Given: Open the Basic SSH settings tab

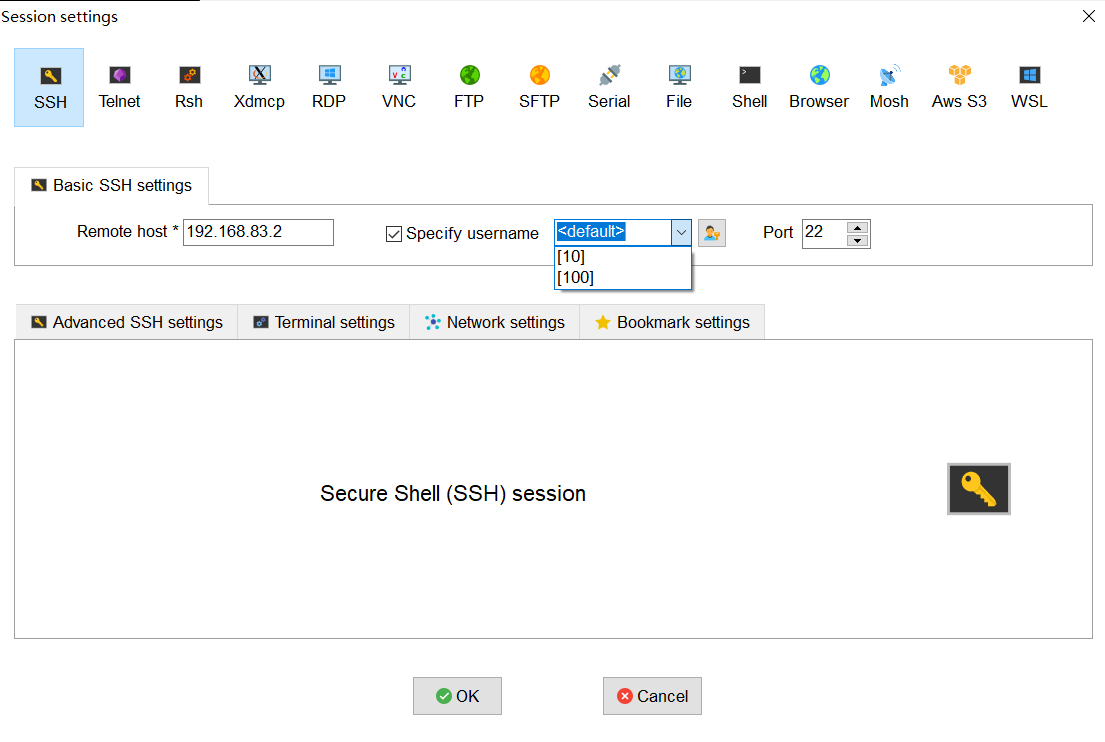Looking at the screenshot, I should click(111, 185).
